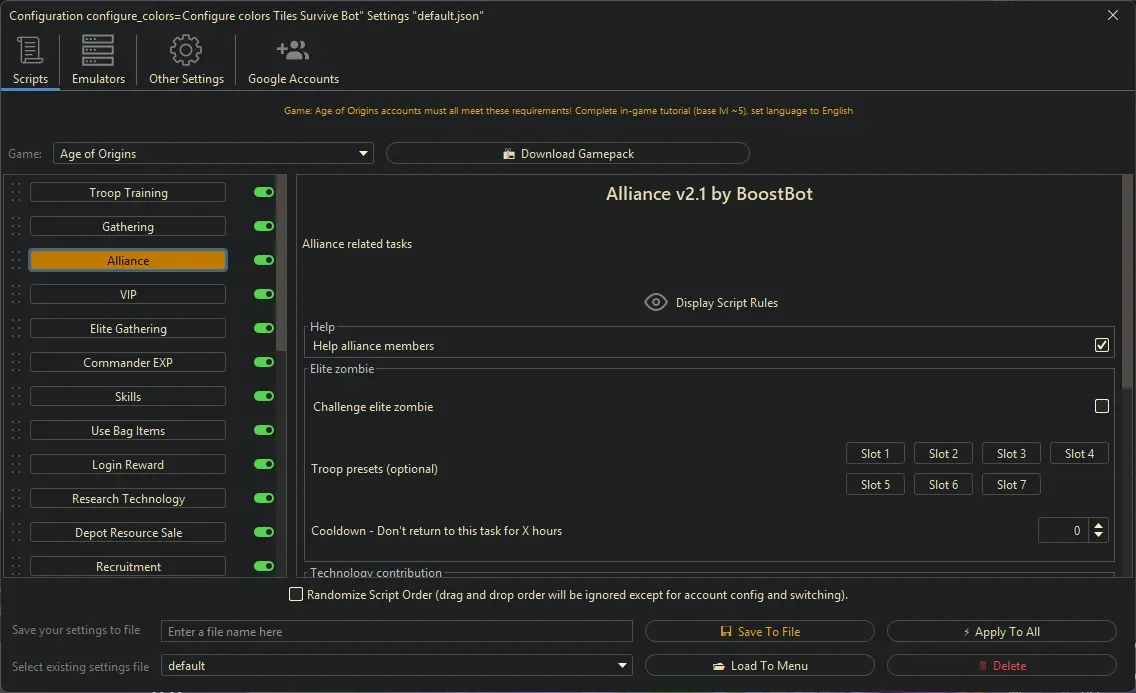
Task: Open the Scripts tab icon
Action: pos(30,50)
